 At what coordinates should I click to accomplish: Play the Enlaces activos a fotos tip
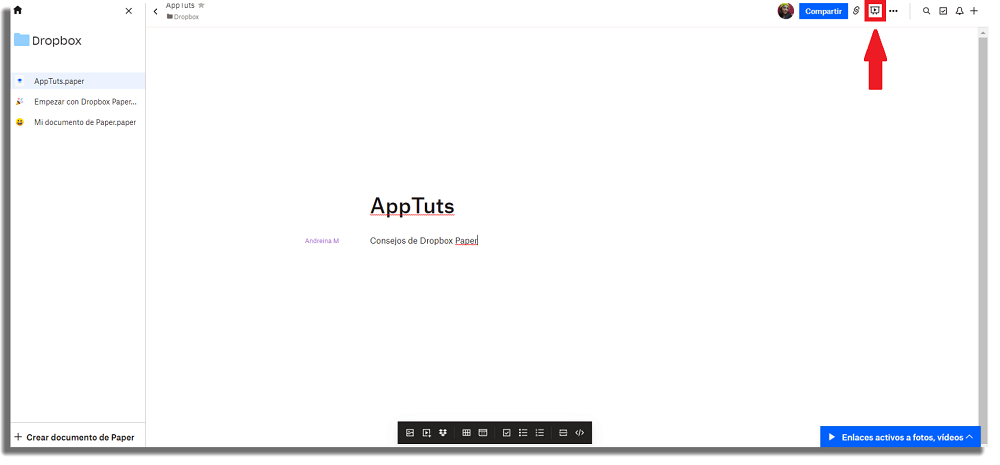pyautogui.click(x=832, y=437)
